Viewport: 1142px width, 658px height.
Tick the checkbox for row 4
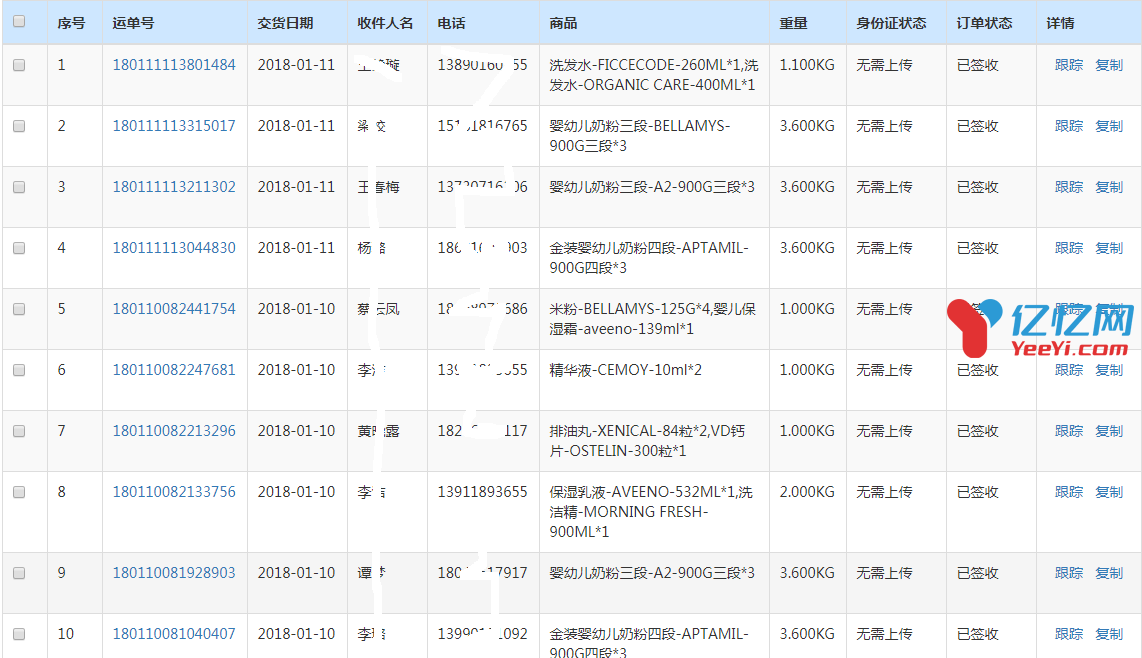(19, 248)
